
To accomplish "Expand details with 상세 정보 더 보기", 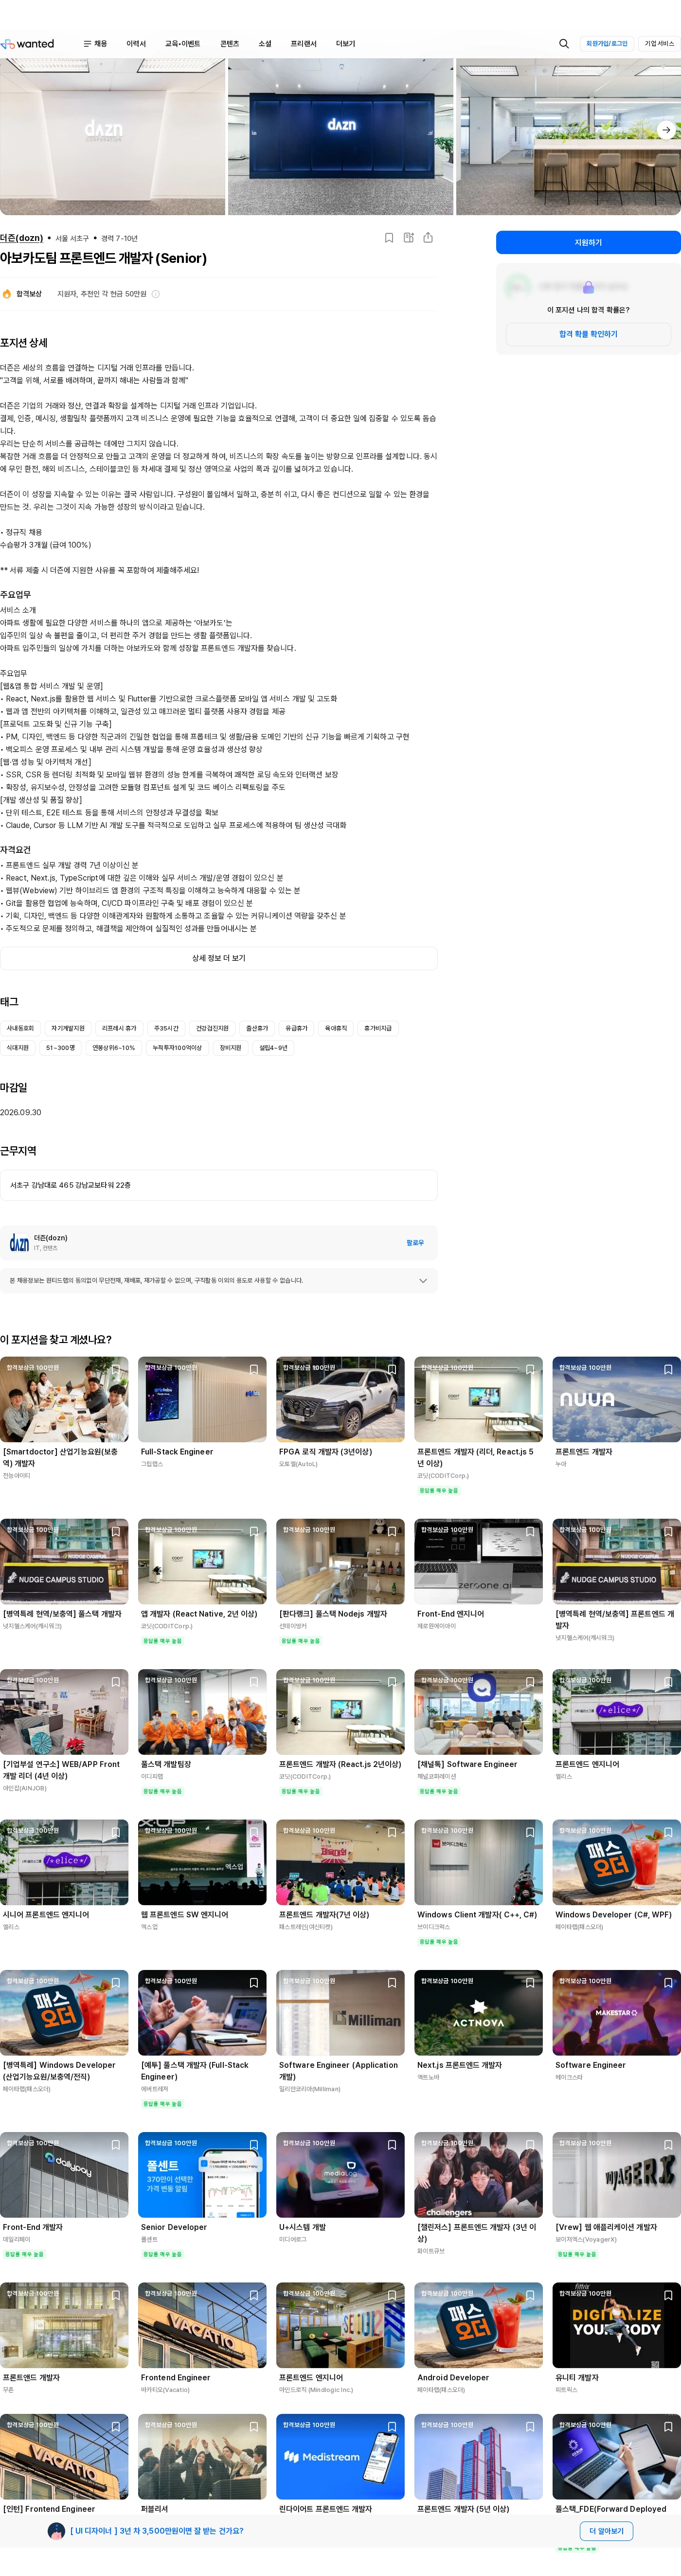I will 219,958.
